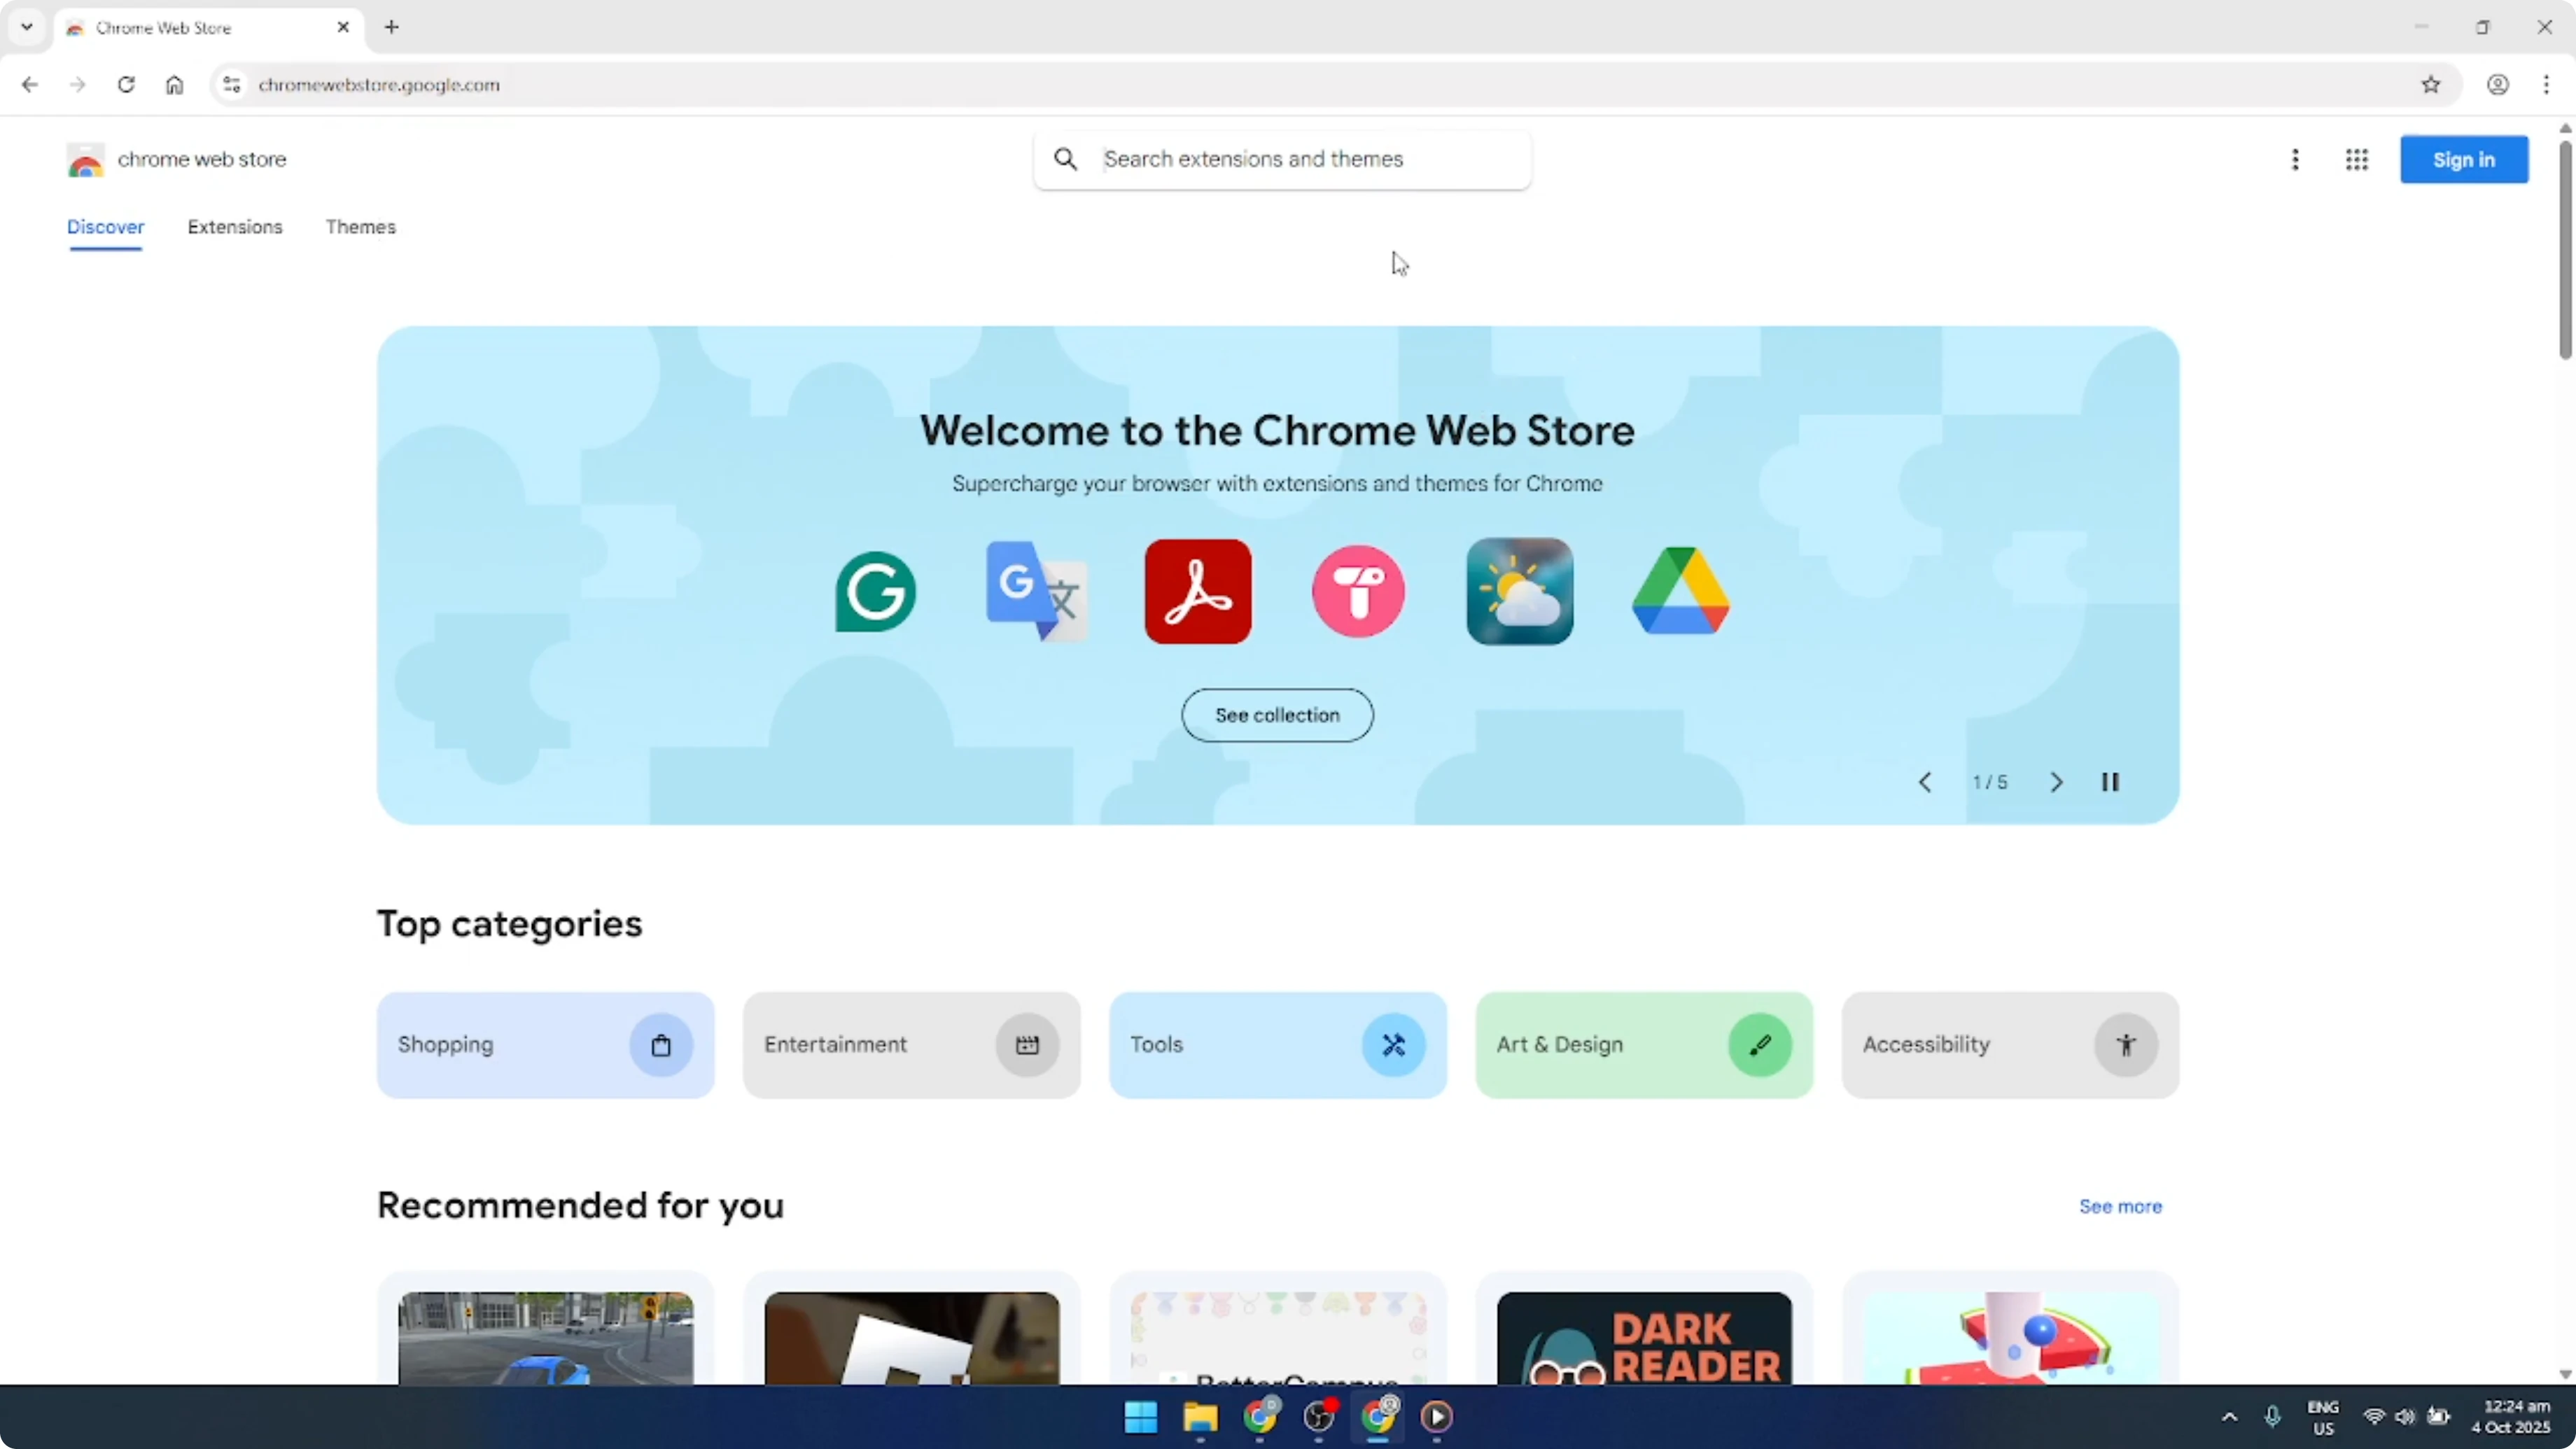The width and height of the screenshot is (2576, 1449).
Task: Open the taskbar volume control
Action: 2405,1417
